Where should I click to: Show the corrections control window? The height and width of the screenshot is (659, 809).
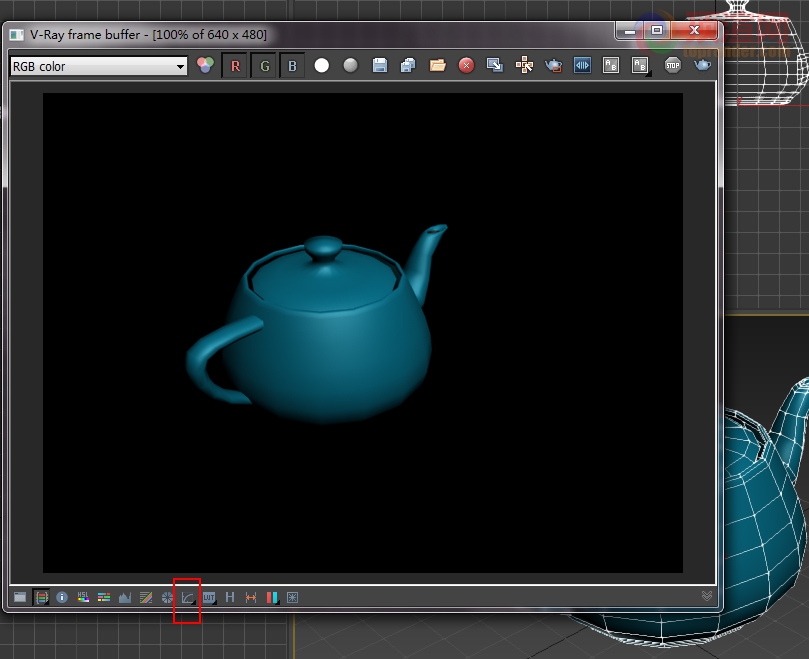[x=20, y=597]
